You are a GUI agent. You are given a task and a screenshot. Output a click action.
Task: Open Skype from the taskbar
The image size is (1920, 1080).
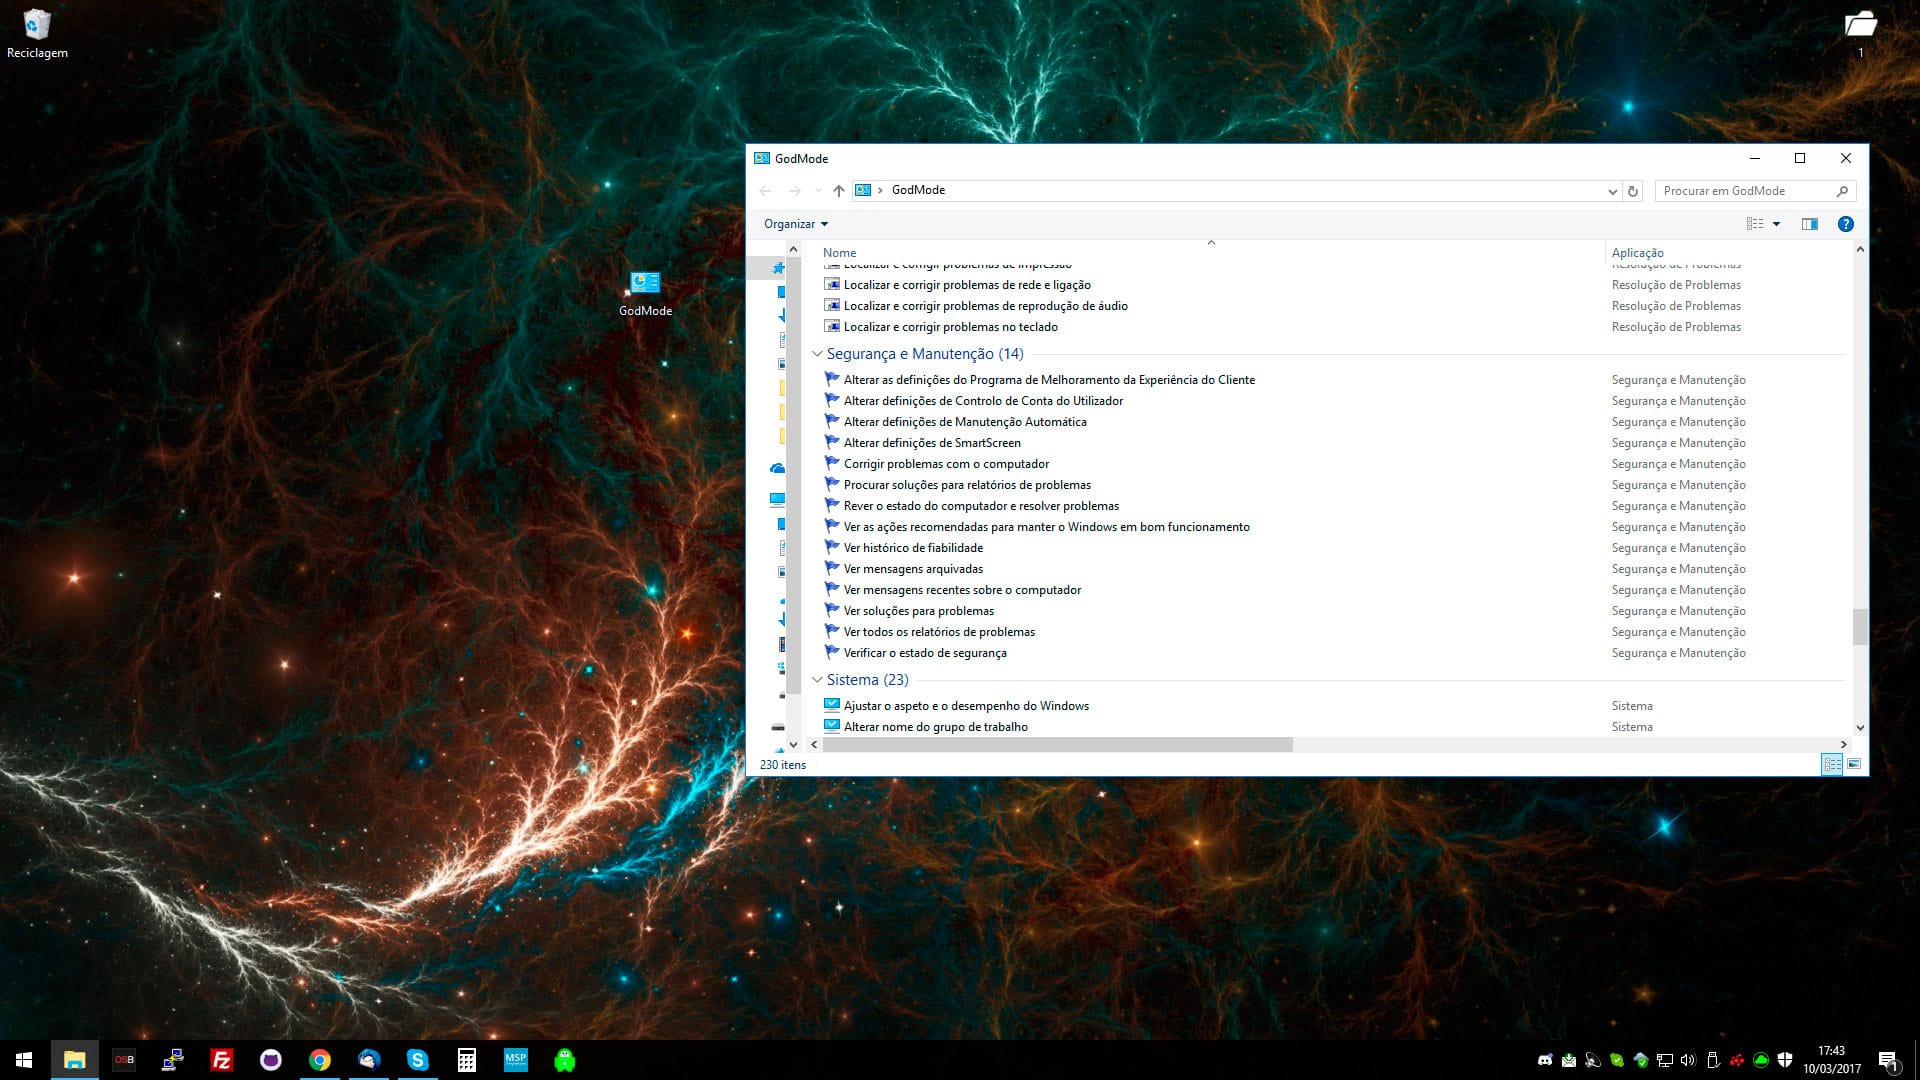(x=418, y=1060)
